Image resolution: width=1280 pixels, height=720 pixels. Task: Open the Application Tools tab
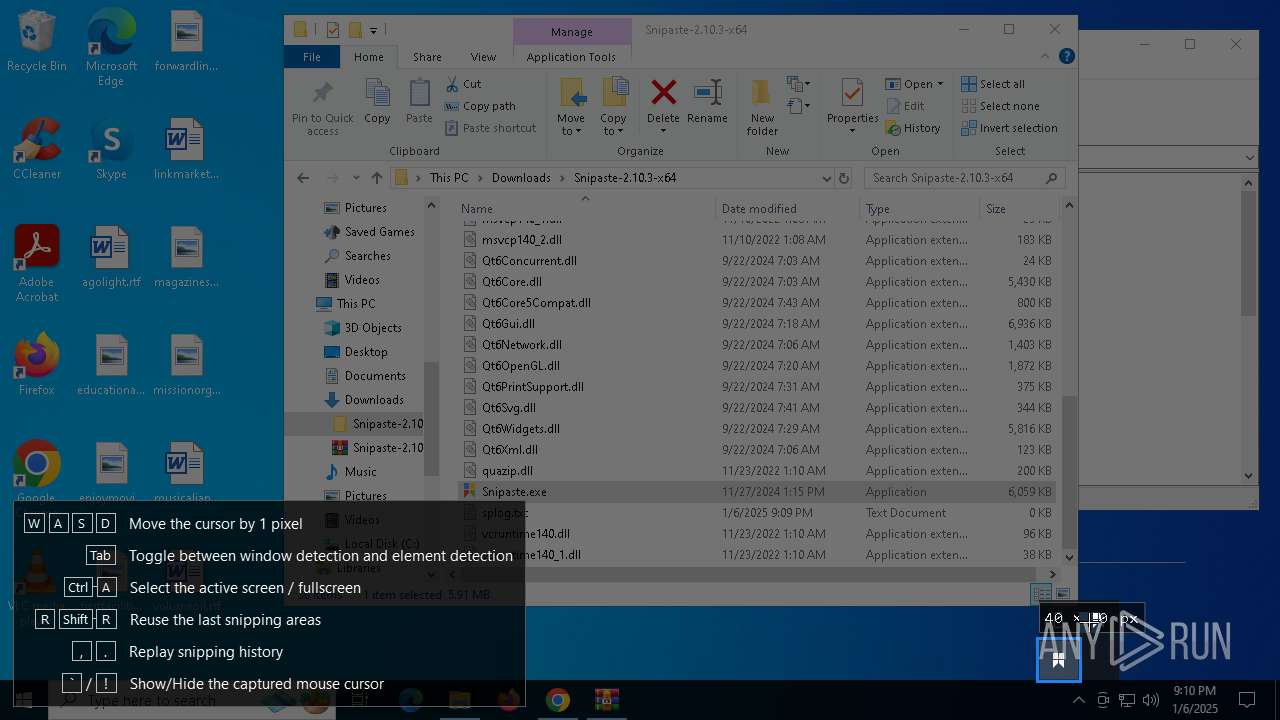click(571, 57)
